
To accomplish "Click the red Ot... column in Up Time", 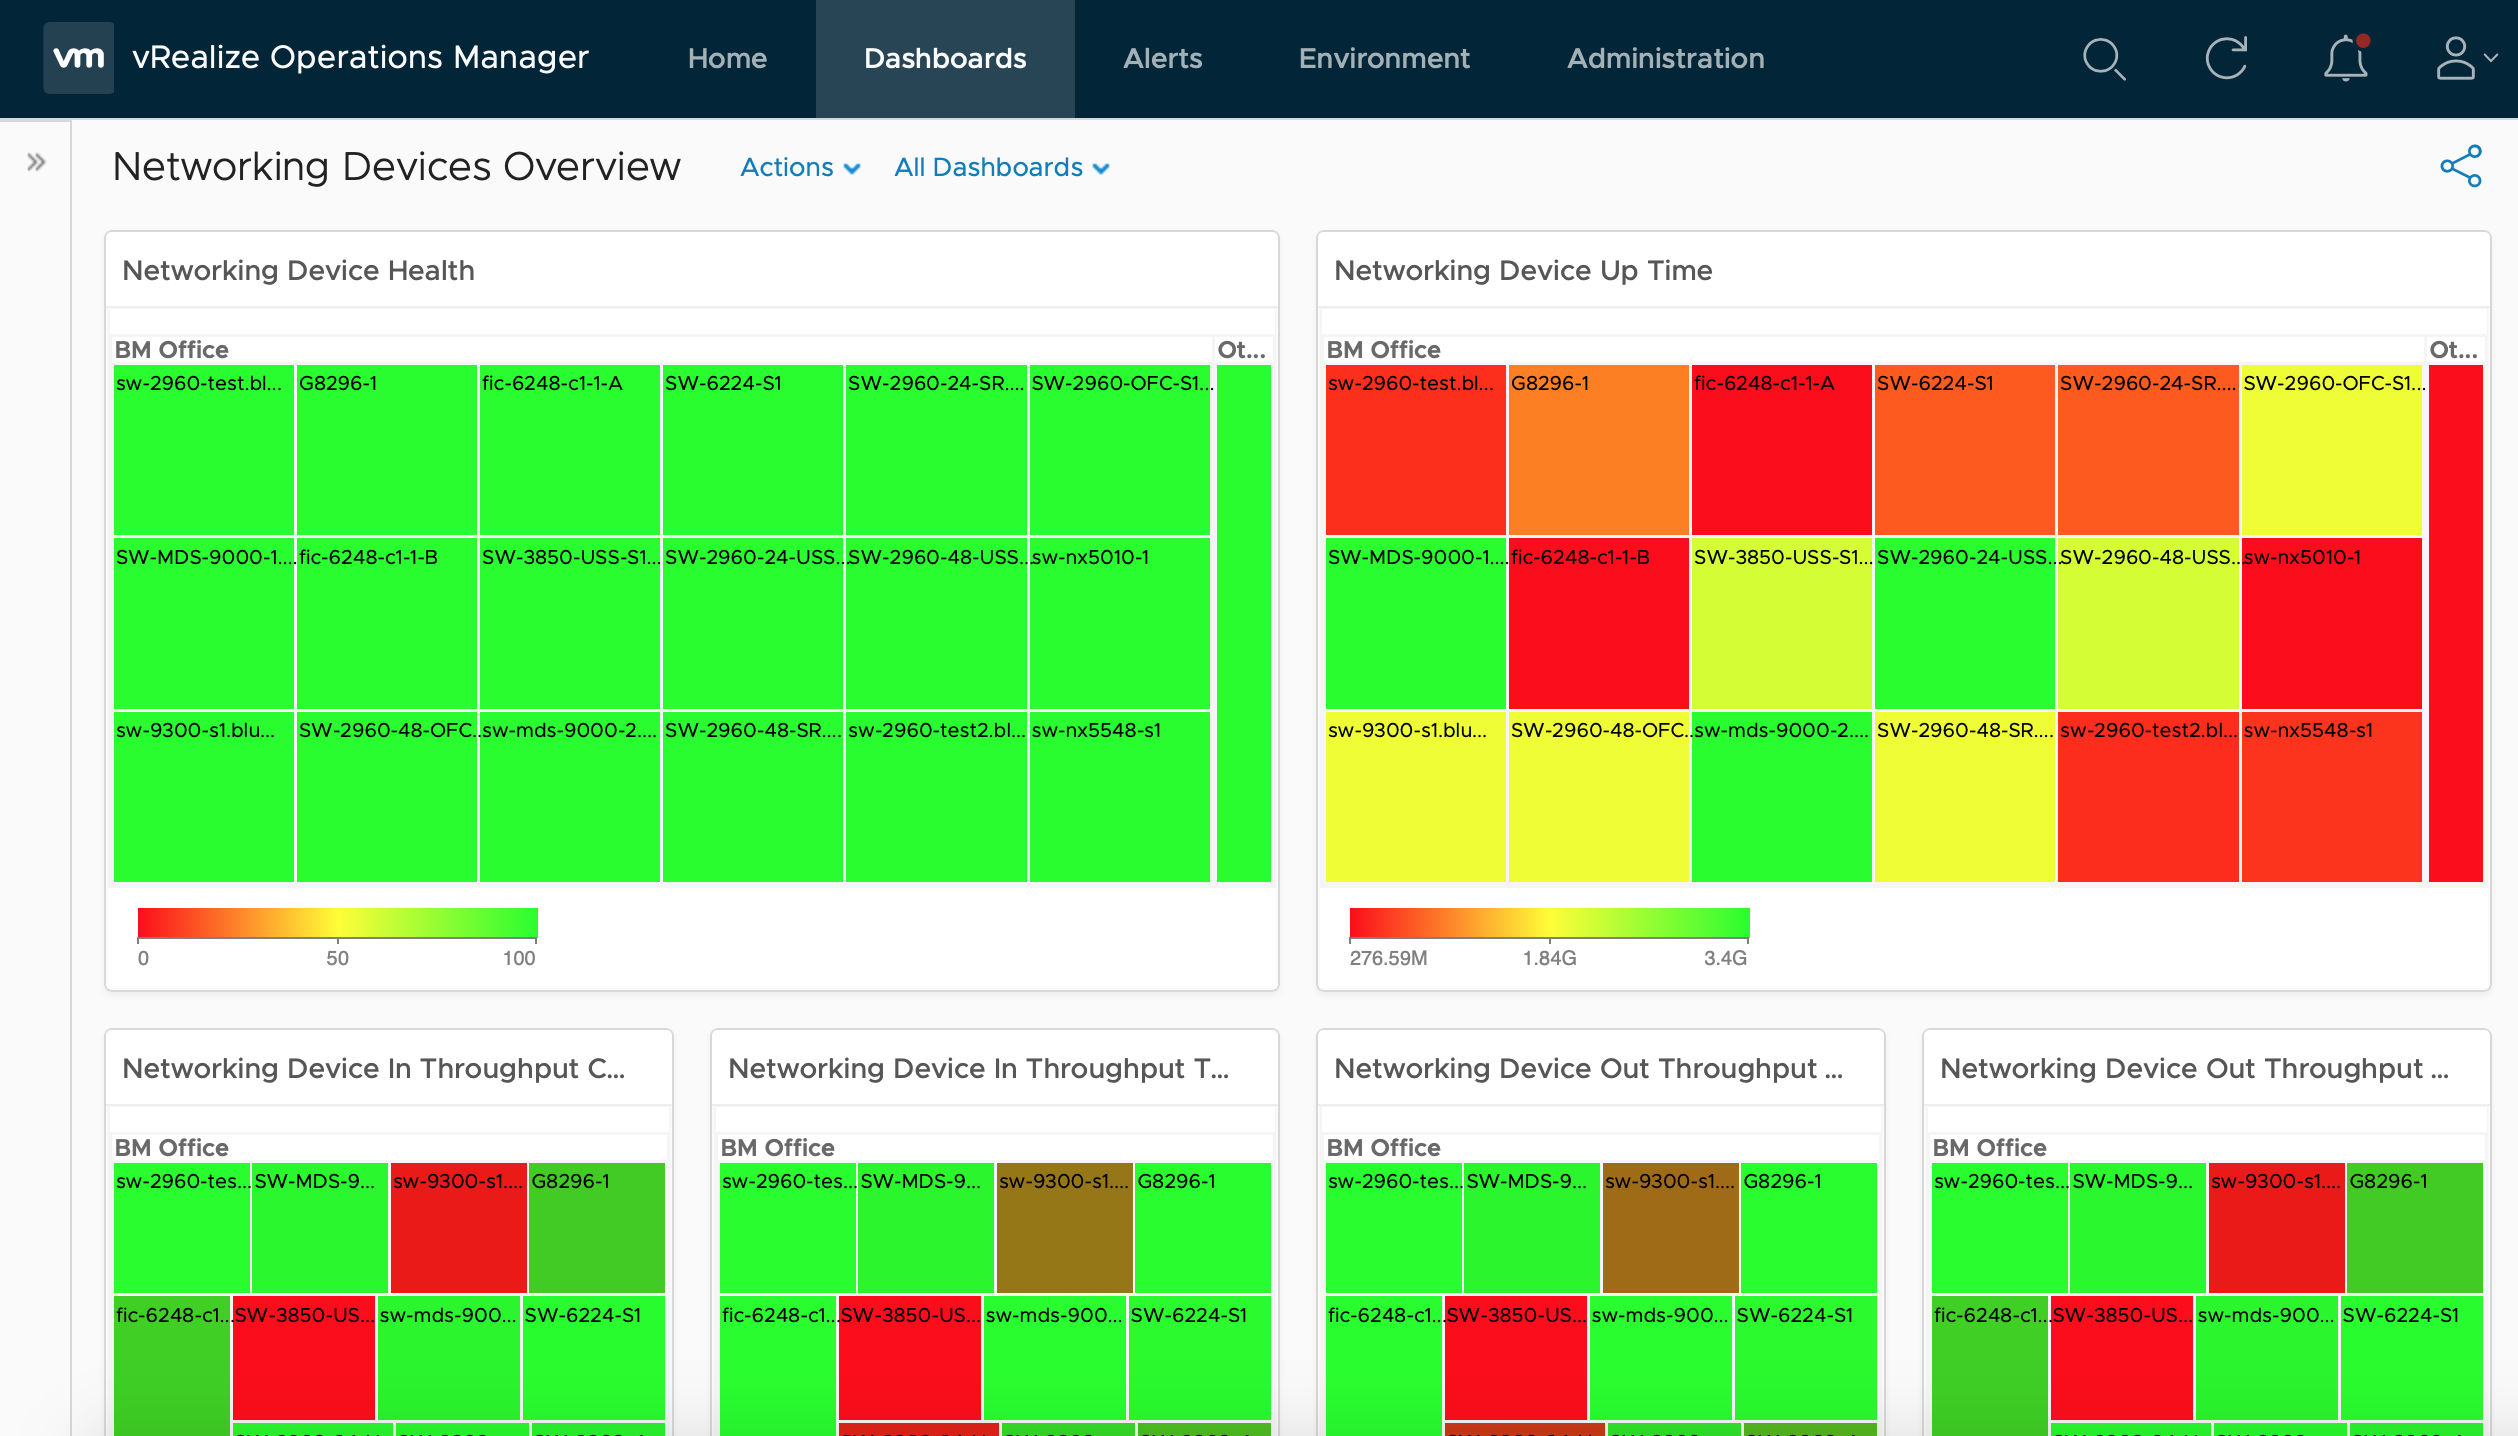I will 2456,623.
